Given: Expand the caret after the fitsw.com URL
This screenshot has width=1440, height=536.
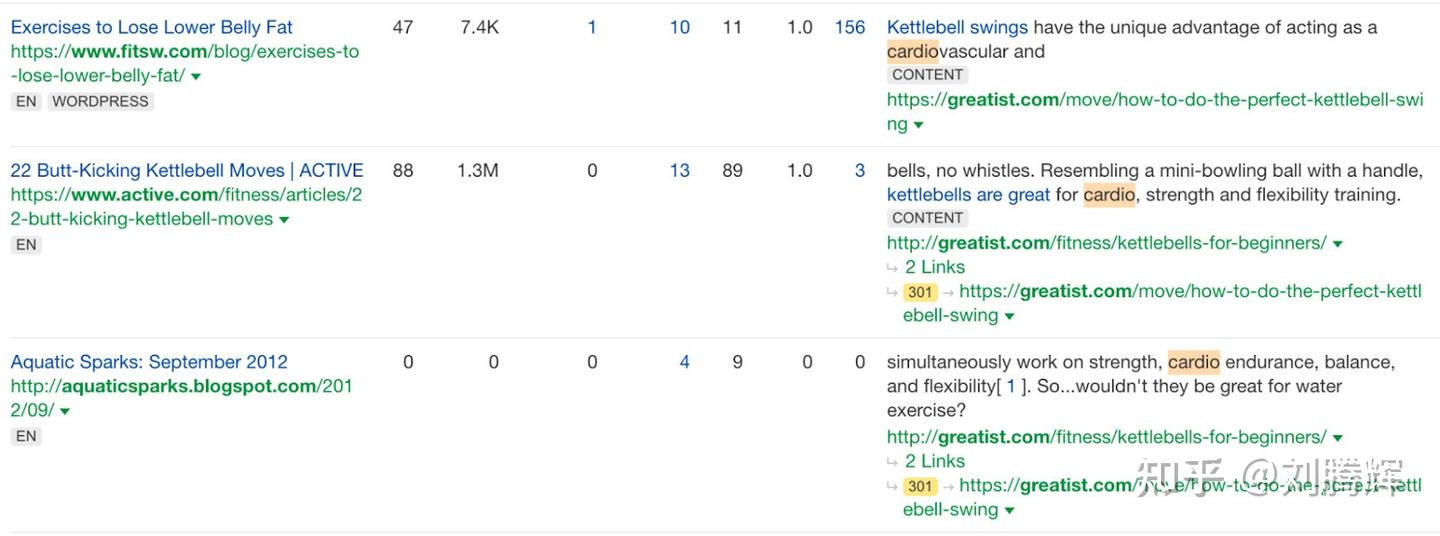Looking at the screenshot, I should (x=196, y=77).
